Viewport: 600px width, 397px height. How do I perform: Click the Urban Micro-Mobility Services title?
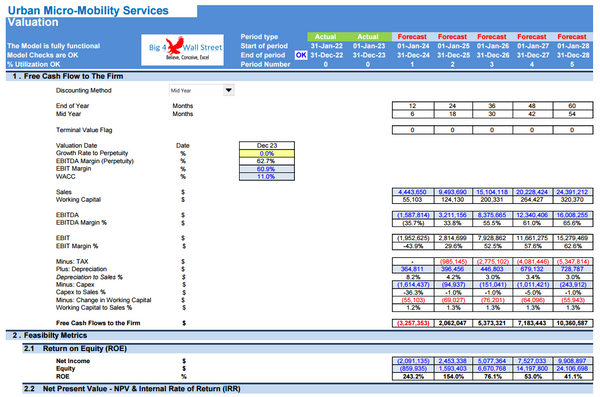click(x=88, y=11)
